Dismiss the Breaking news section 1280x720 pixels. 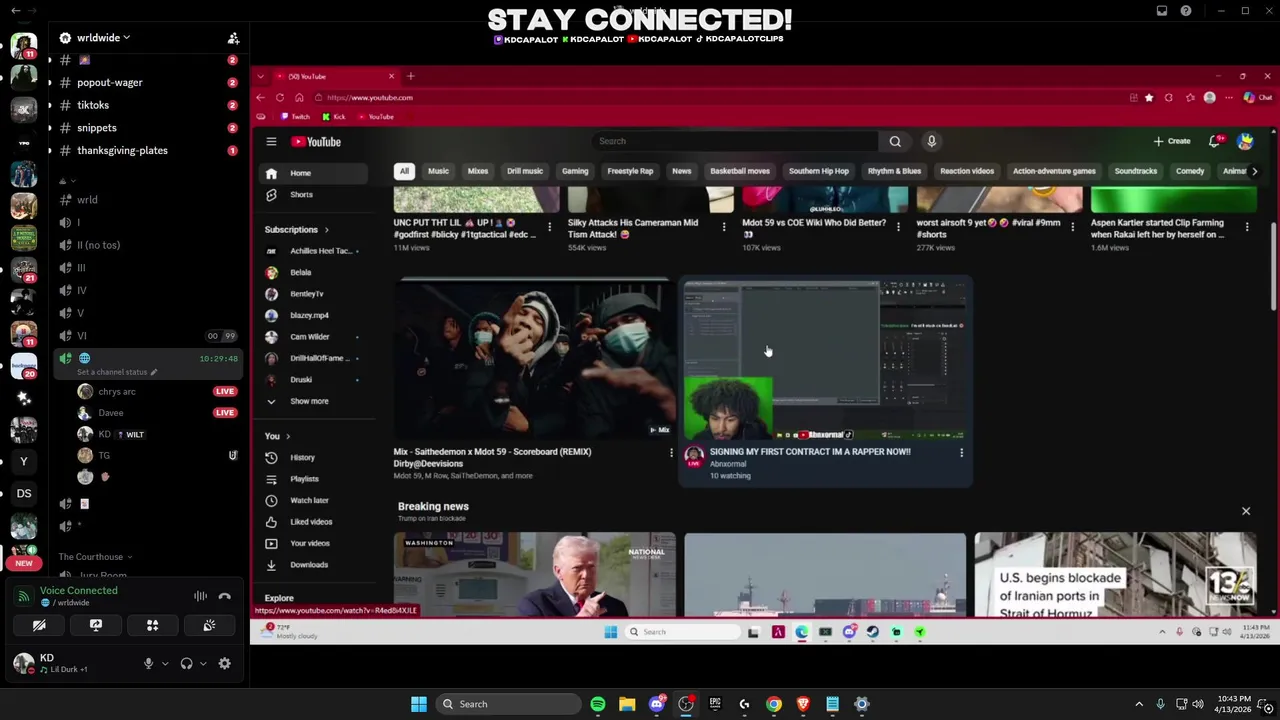tap(1246, 511)
